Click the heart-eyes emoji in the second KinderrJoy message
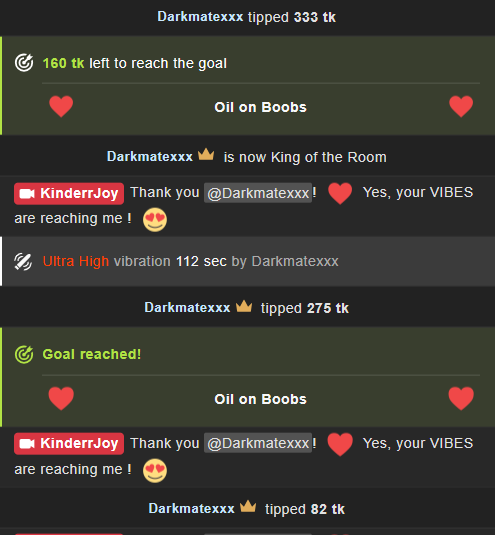Viewport: 495px width, 535px height. [x=155, y=471]
